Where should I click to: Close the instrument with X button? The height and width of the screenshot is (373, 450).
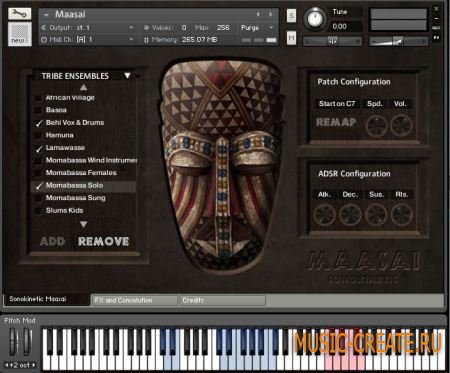pyautogui.click(x=436, y=9)
